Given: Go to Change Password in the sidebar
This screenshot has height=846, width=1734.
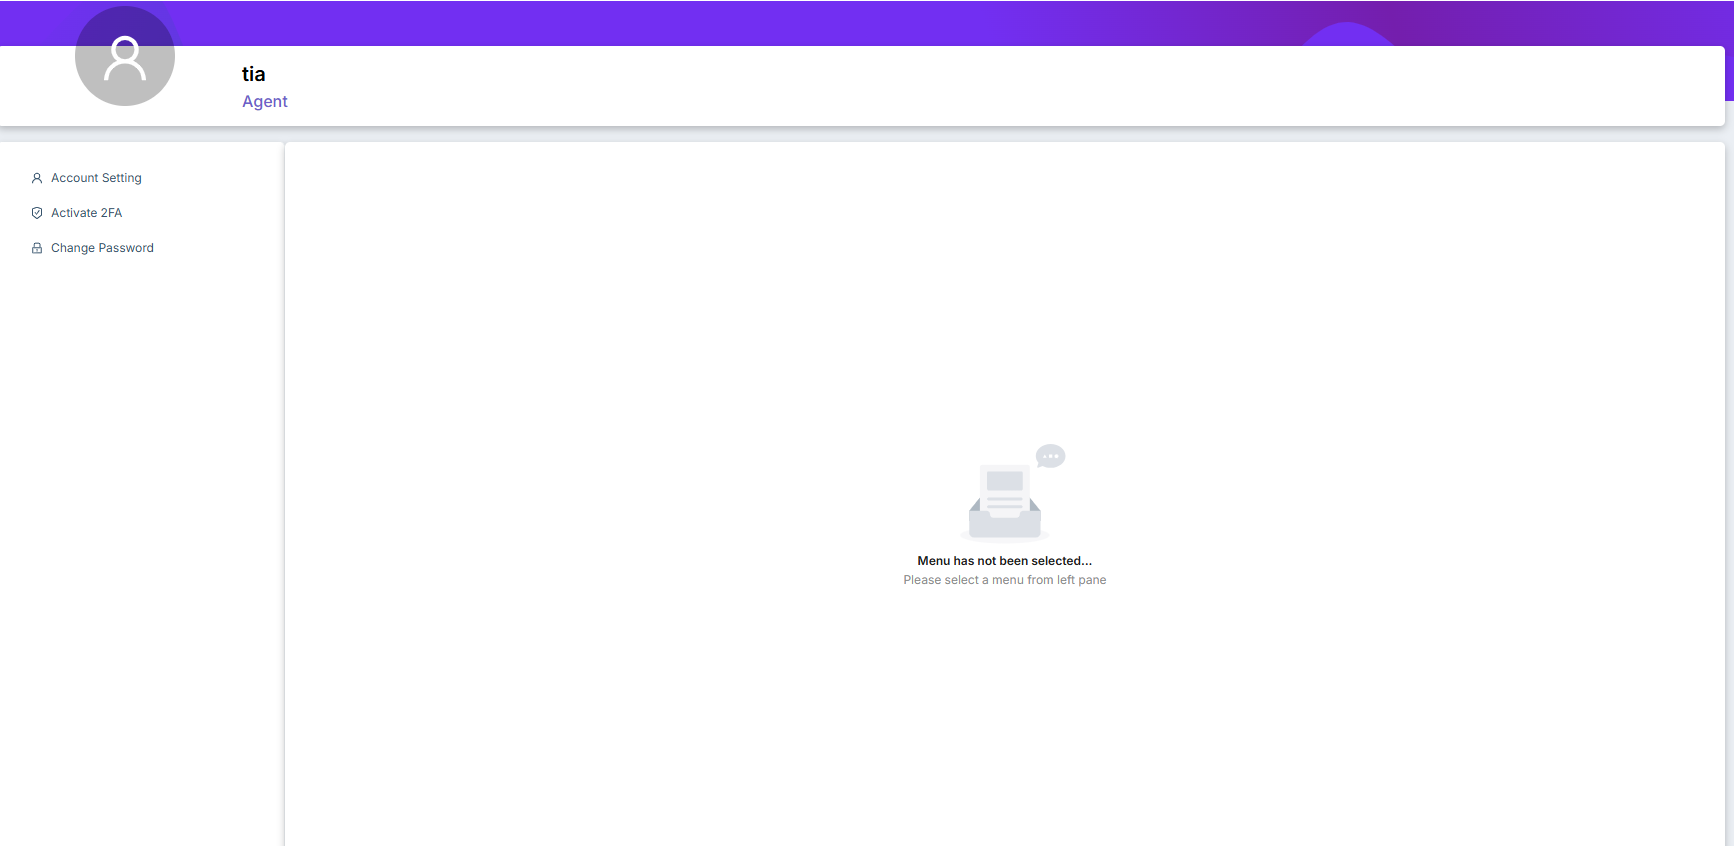Looking at the screenshot, I should point(102,248).
